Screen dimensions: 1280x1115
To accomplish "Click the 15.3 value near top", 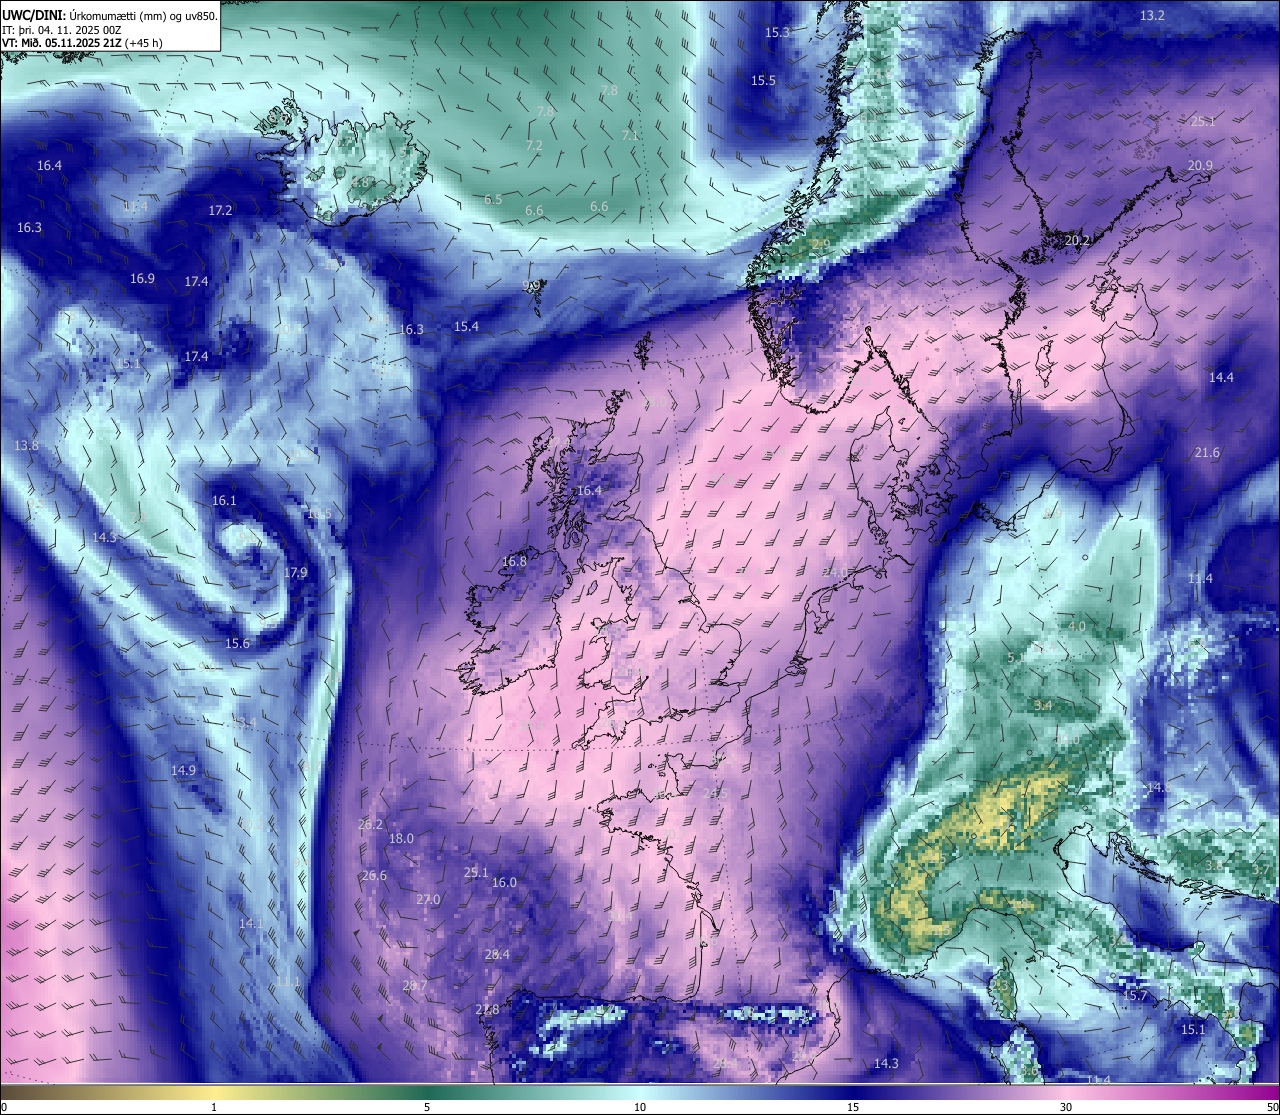I will 777,33.
